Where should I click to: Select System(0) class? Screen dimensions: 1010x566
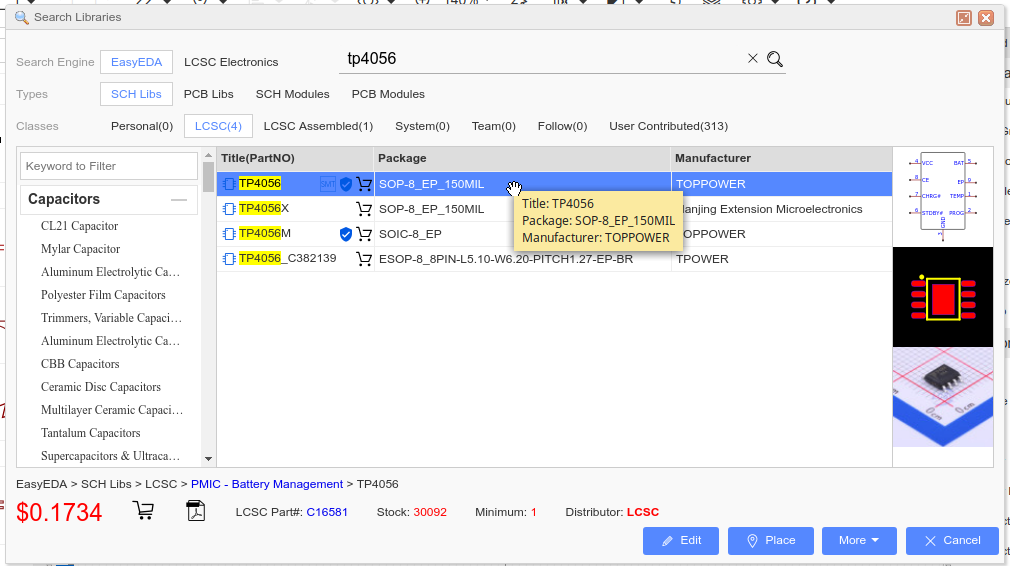(x=423, y=126)
